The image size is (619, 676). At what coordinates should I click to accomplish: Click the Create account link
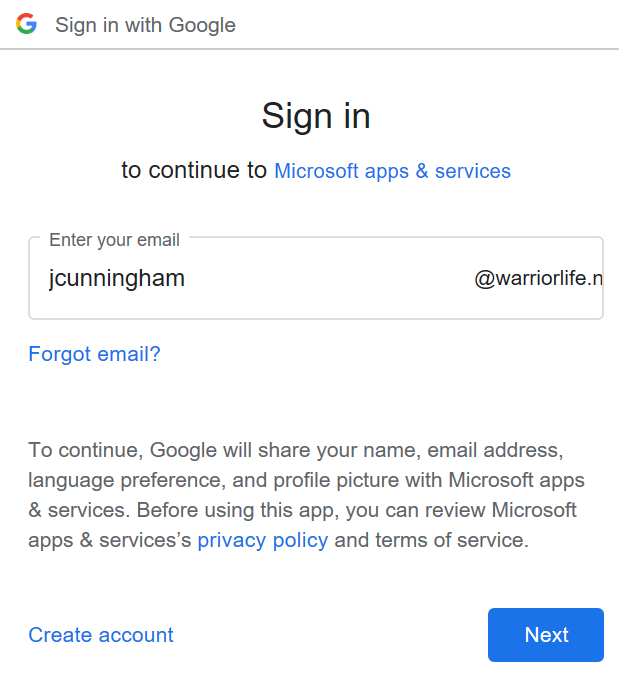coord(101,635)
